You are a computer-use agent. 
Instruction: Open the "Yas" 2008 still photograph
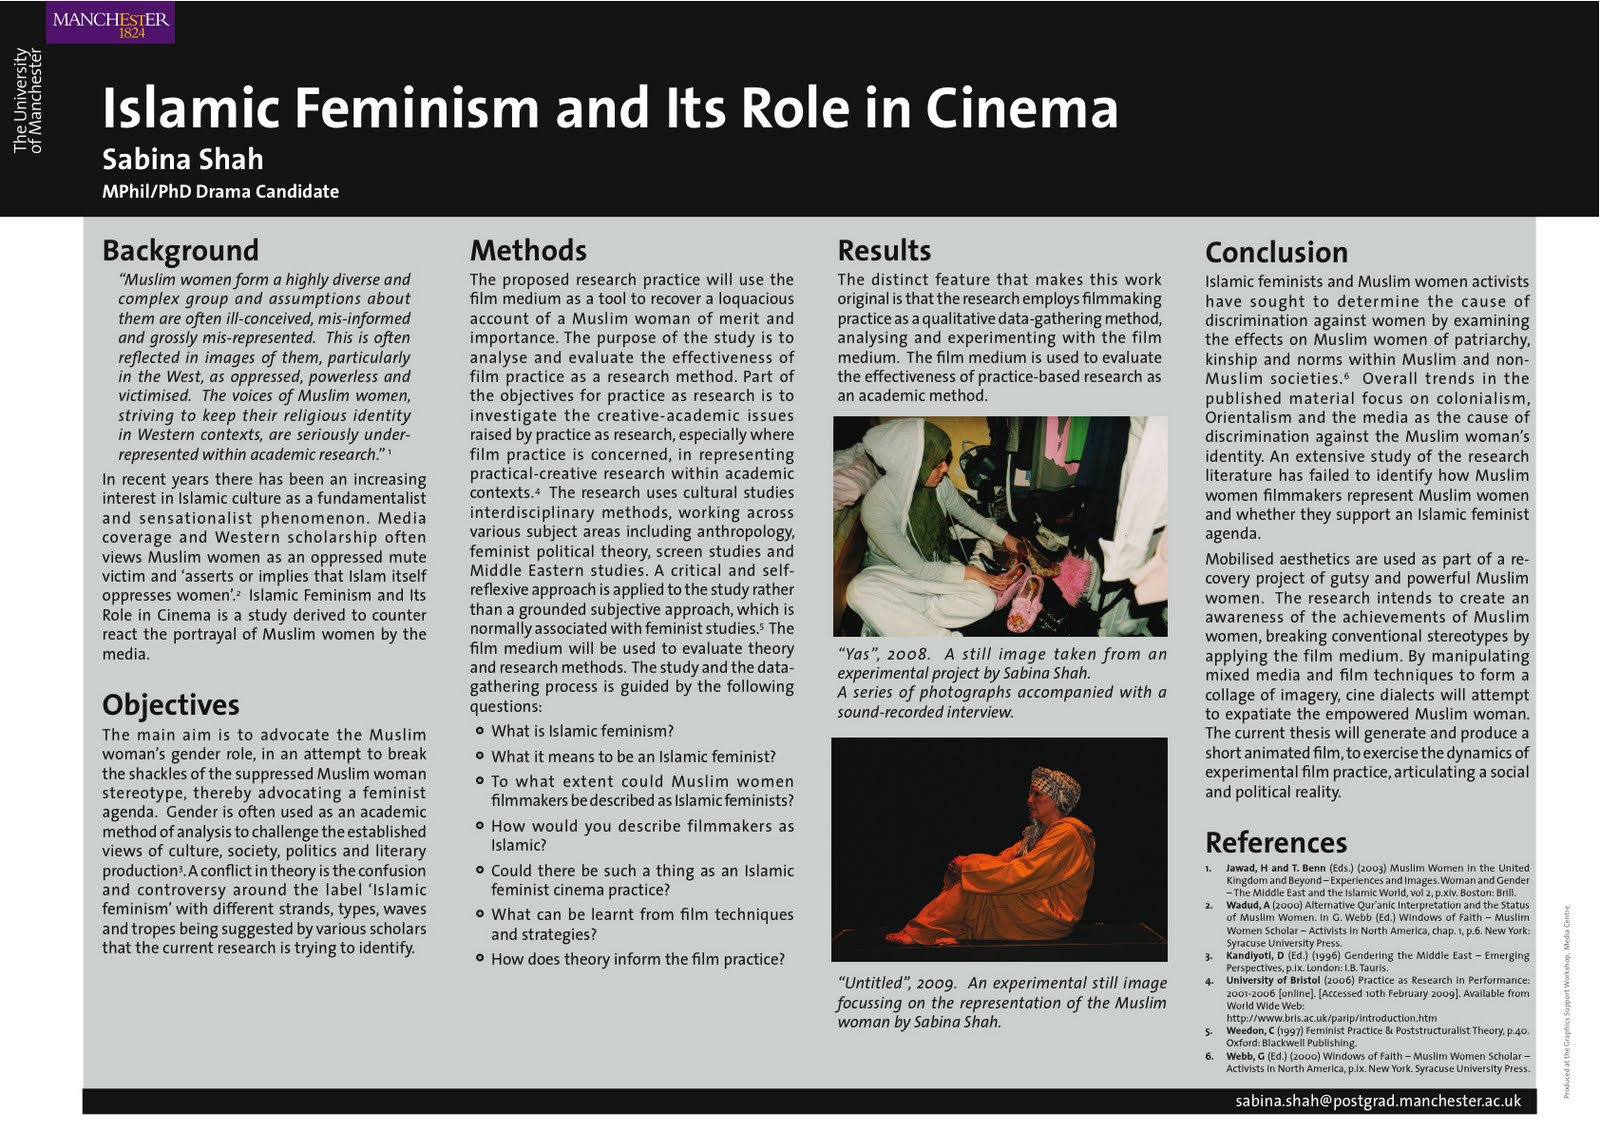pos(1000,526)
